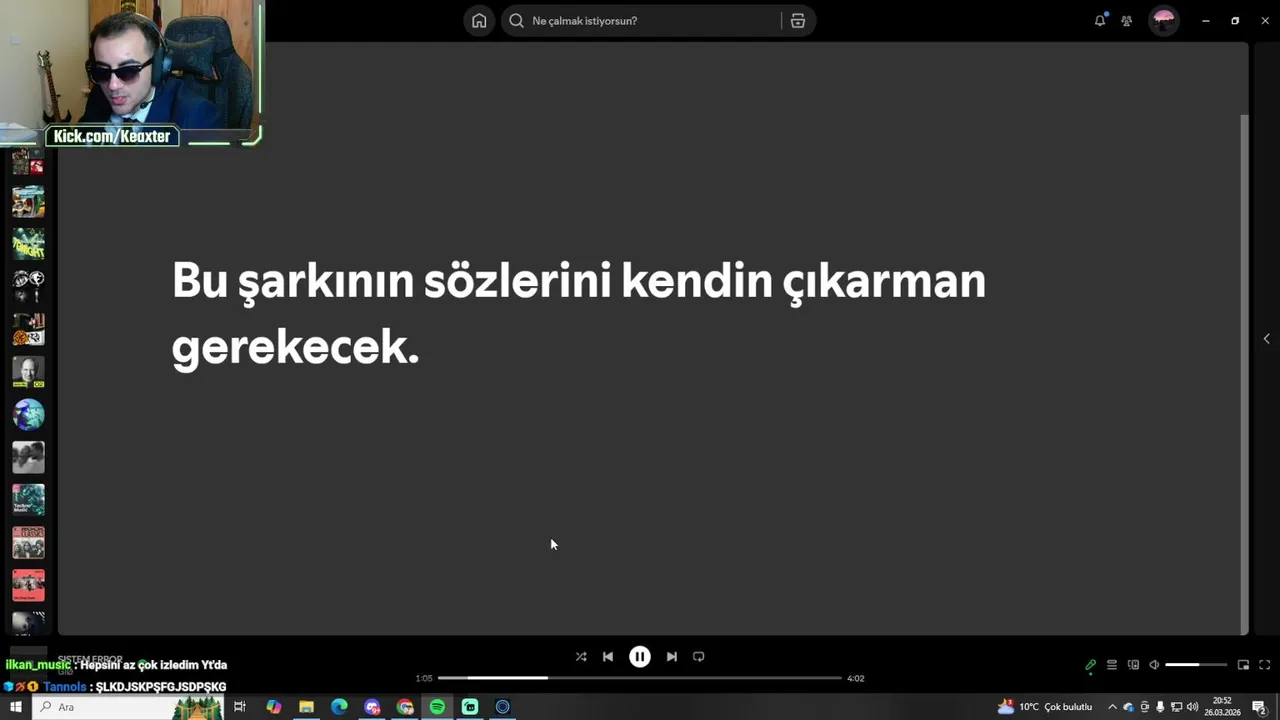The image size is (1280, 720).
Task: Open the teal Streamlabs icon on taskbar
Action: (x=470, y=707)
